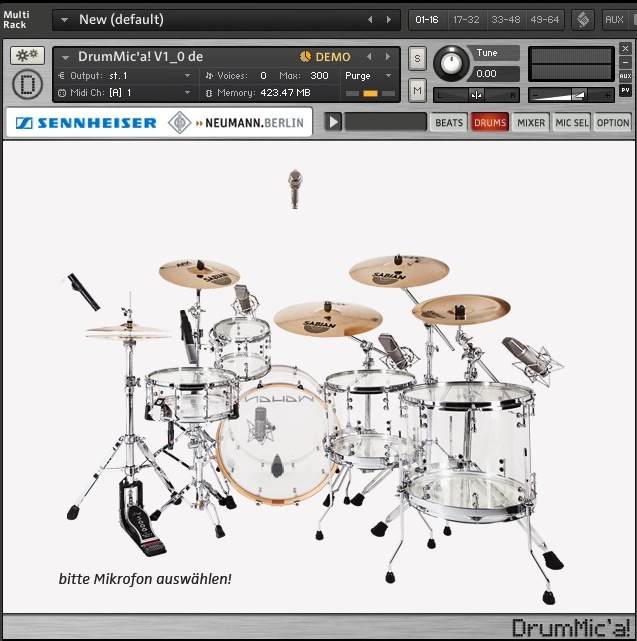637x641 pixels.
Task: Click the Kontakt logo button in rack header
Action: tap(583, 20)
